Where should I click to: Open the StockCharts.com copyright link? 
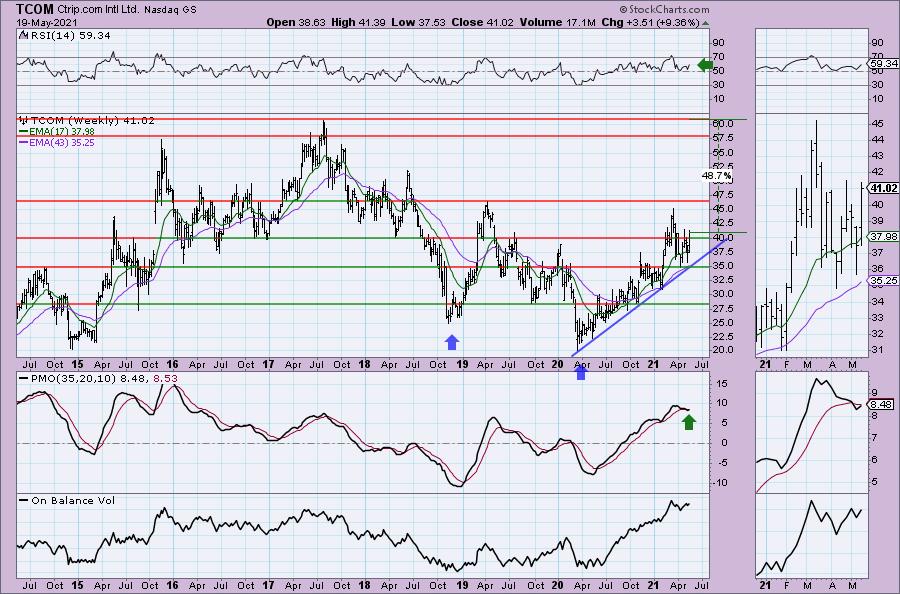tap(665, 9)
